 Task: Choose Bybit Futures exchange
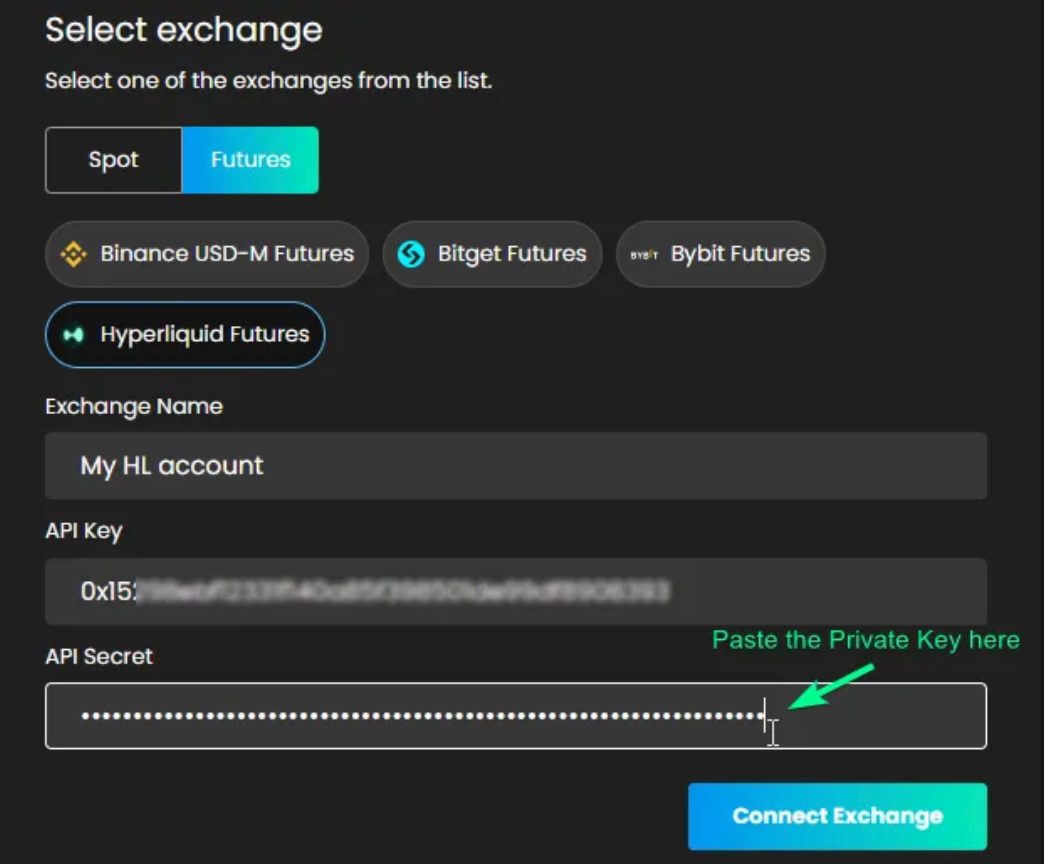tap(720, 254)
